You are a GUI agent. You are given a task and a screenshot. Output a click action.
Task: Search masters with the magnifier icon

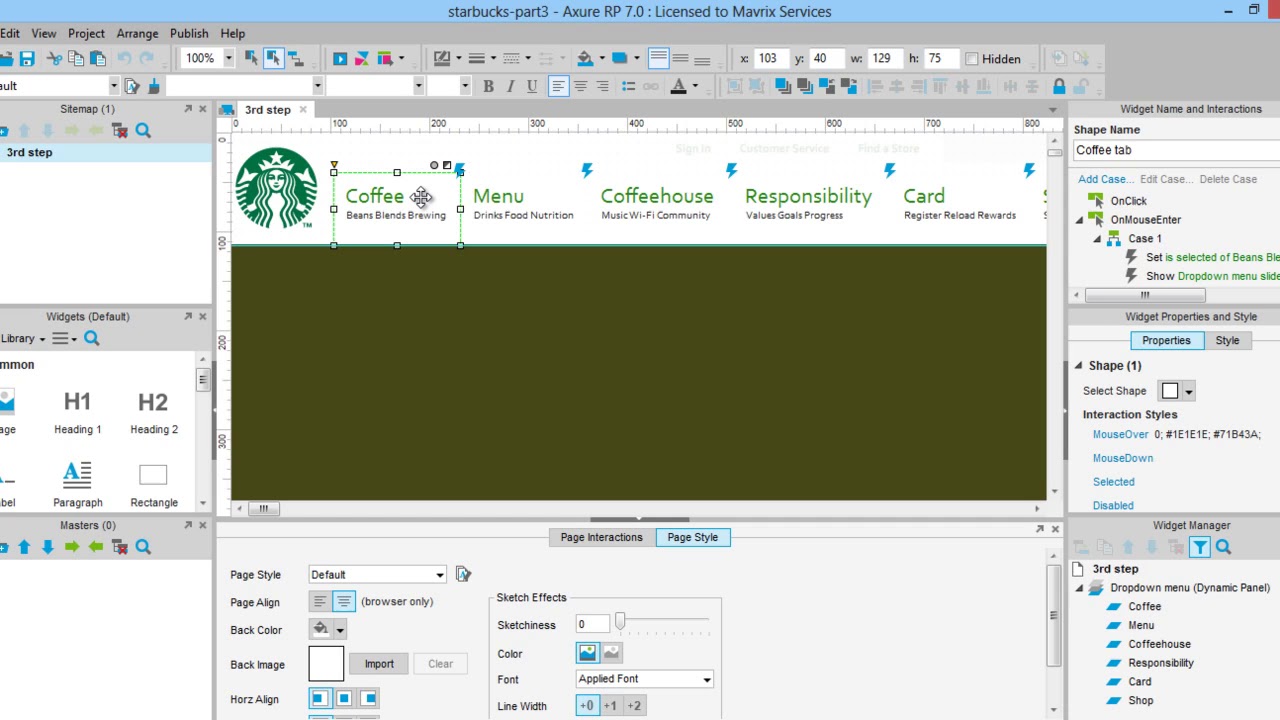click(143, 547)
